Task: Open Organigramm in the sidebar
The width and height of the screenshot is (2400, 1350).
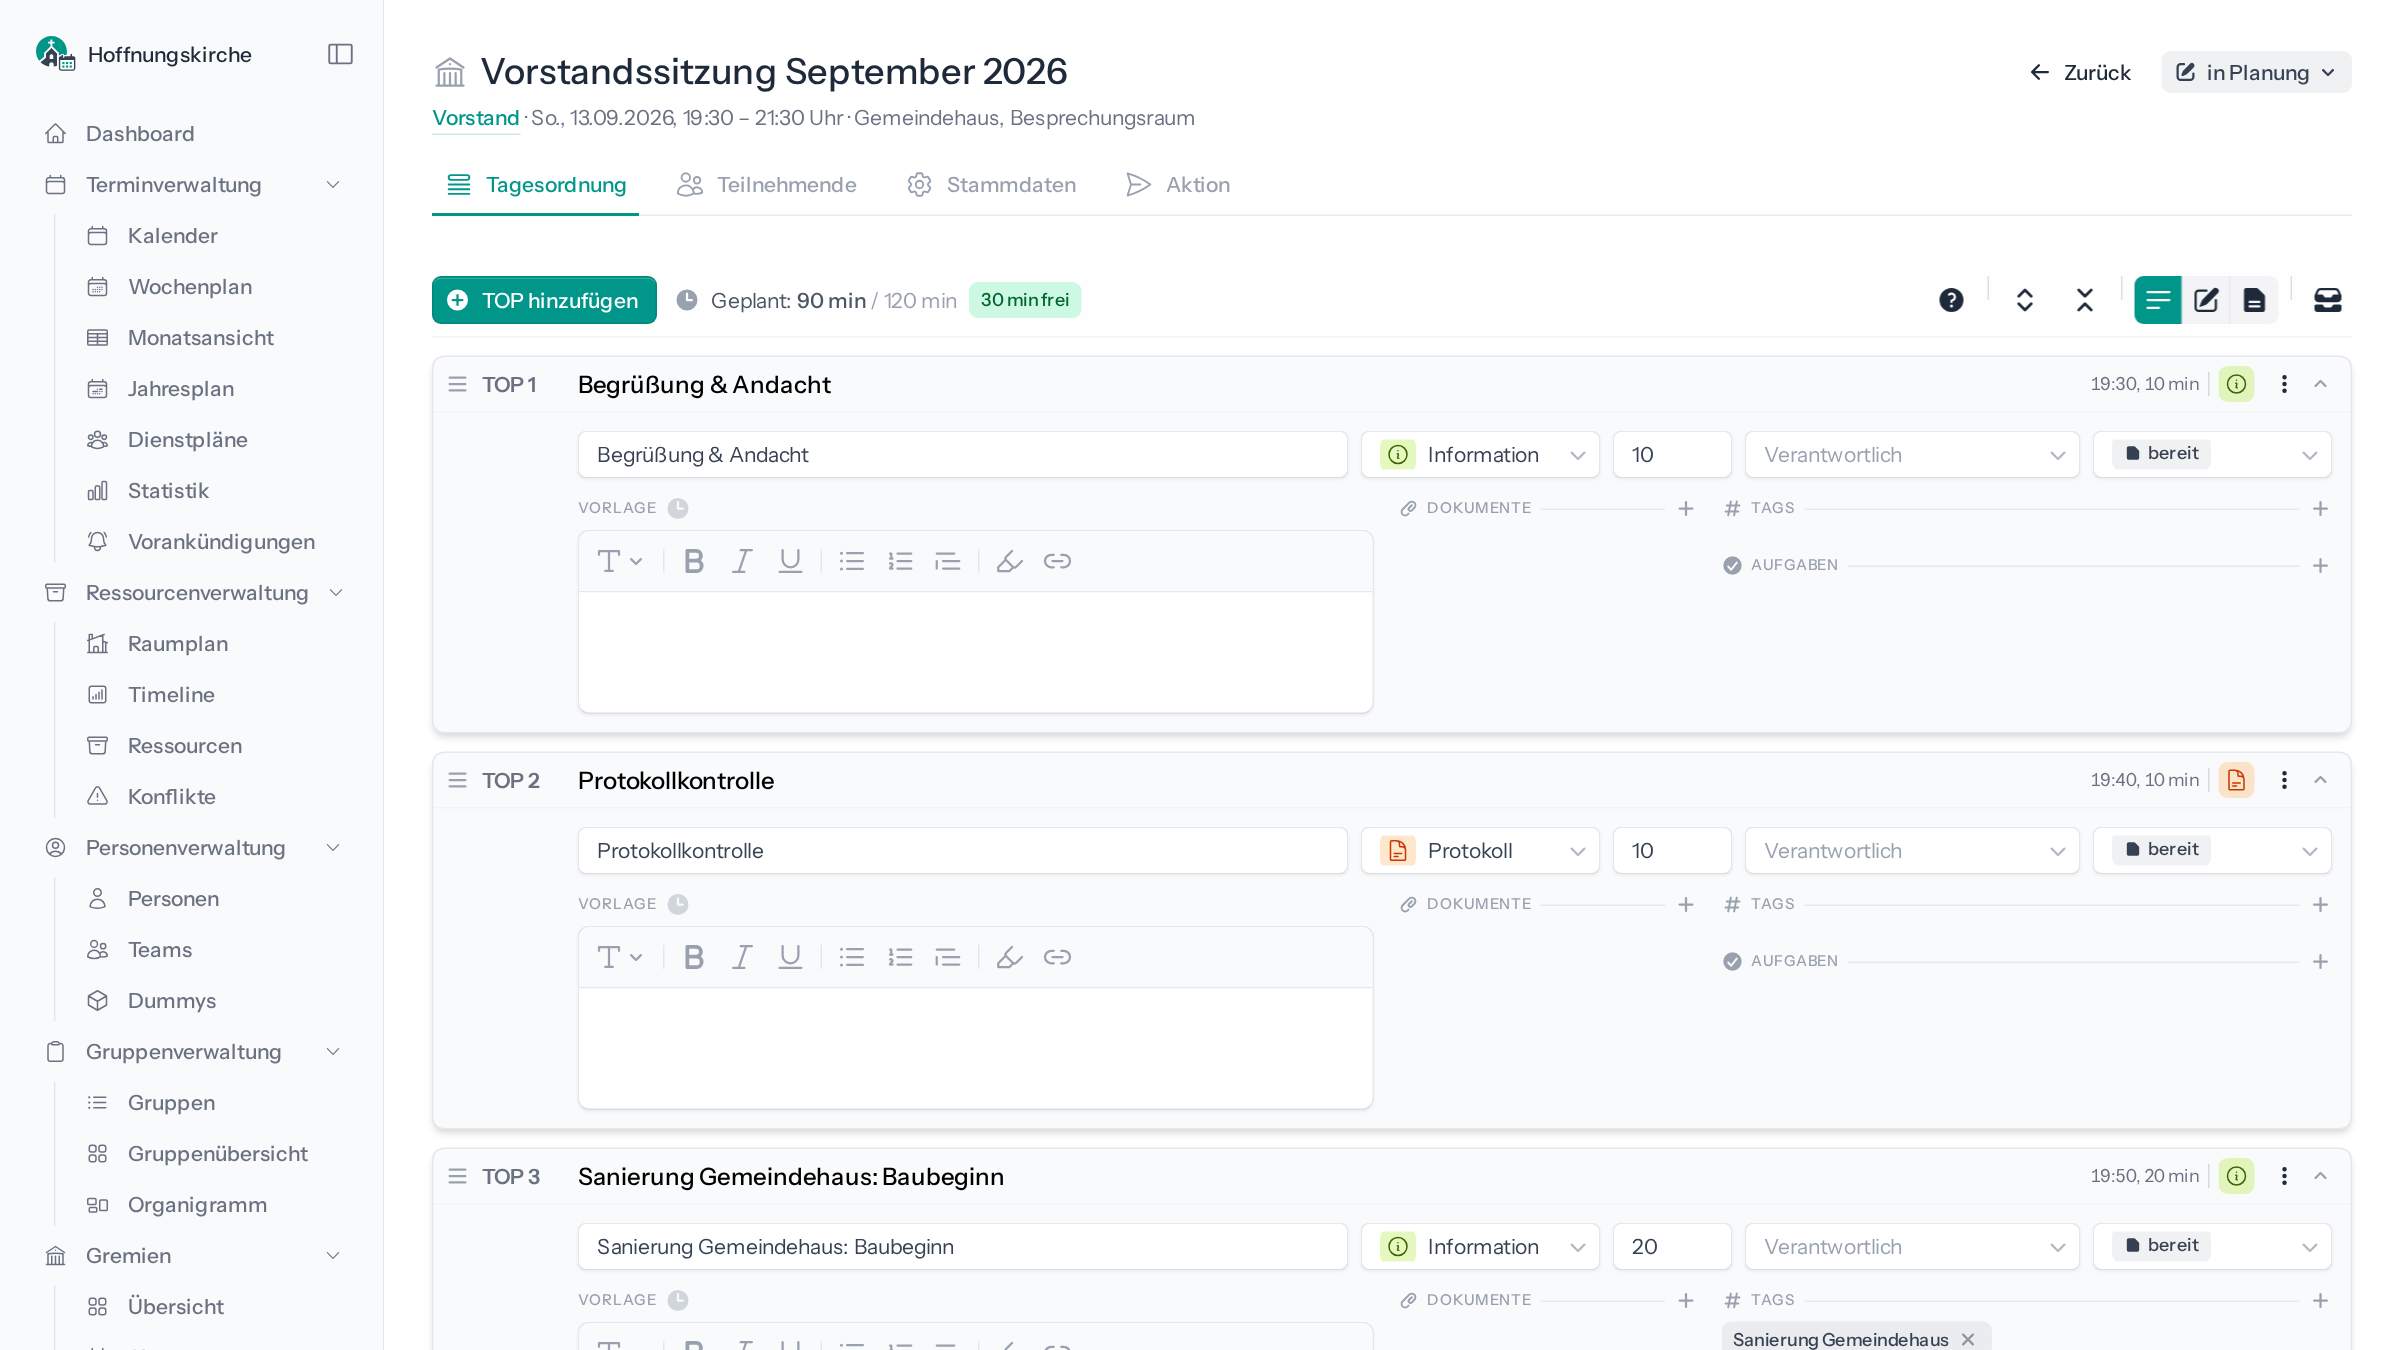Action: 197,1205
